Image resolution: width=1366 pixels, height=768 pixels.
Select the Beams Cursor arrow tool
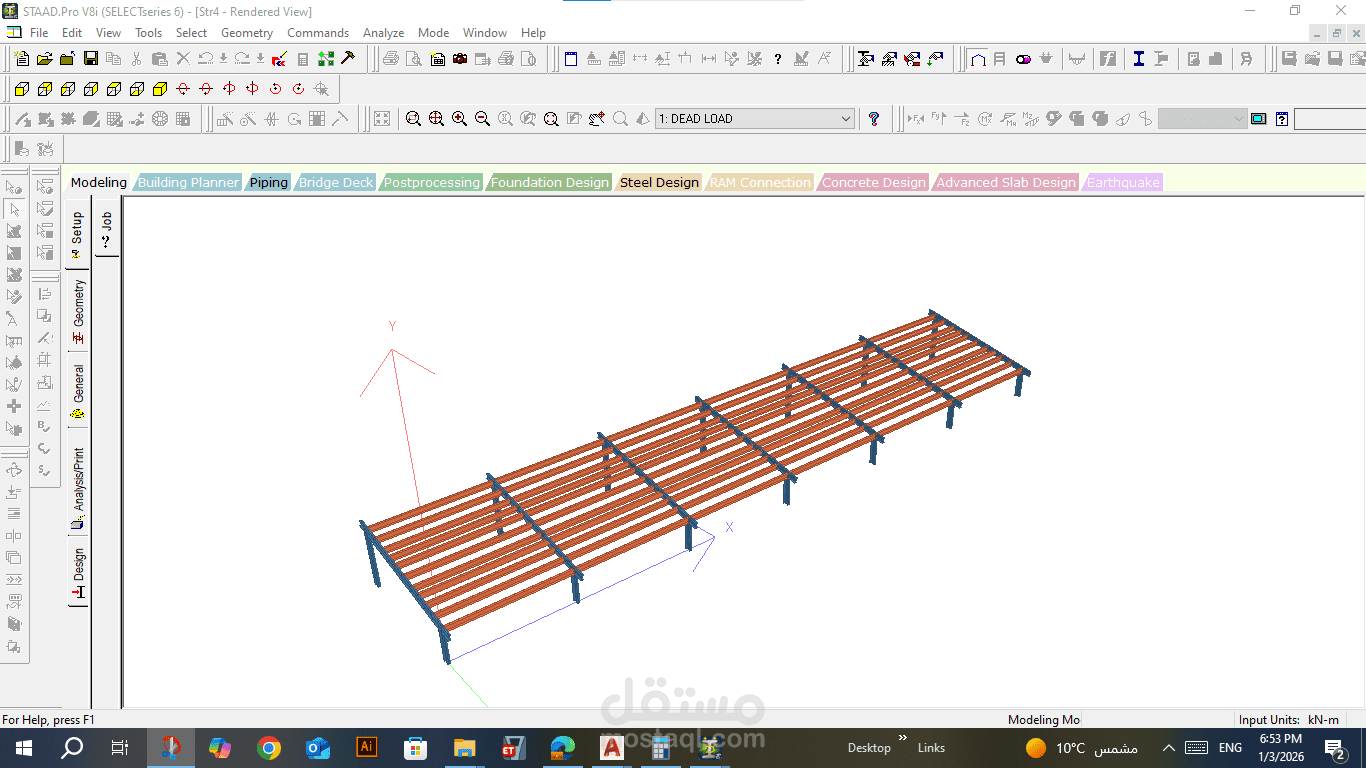point(14,209)
